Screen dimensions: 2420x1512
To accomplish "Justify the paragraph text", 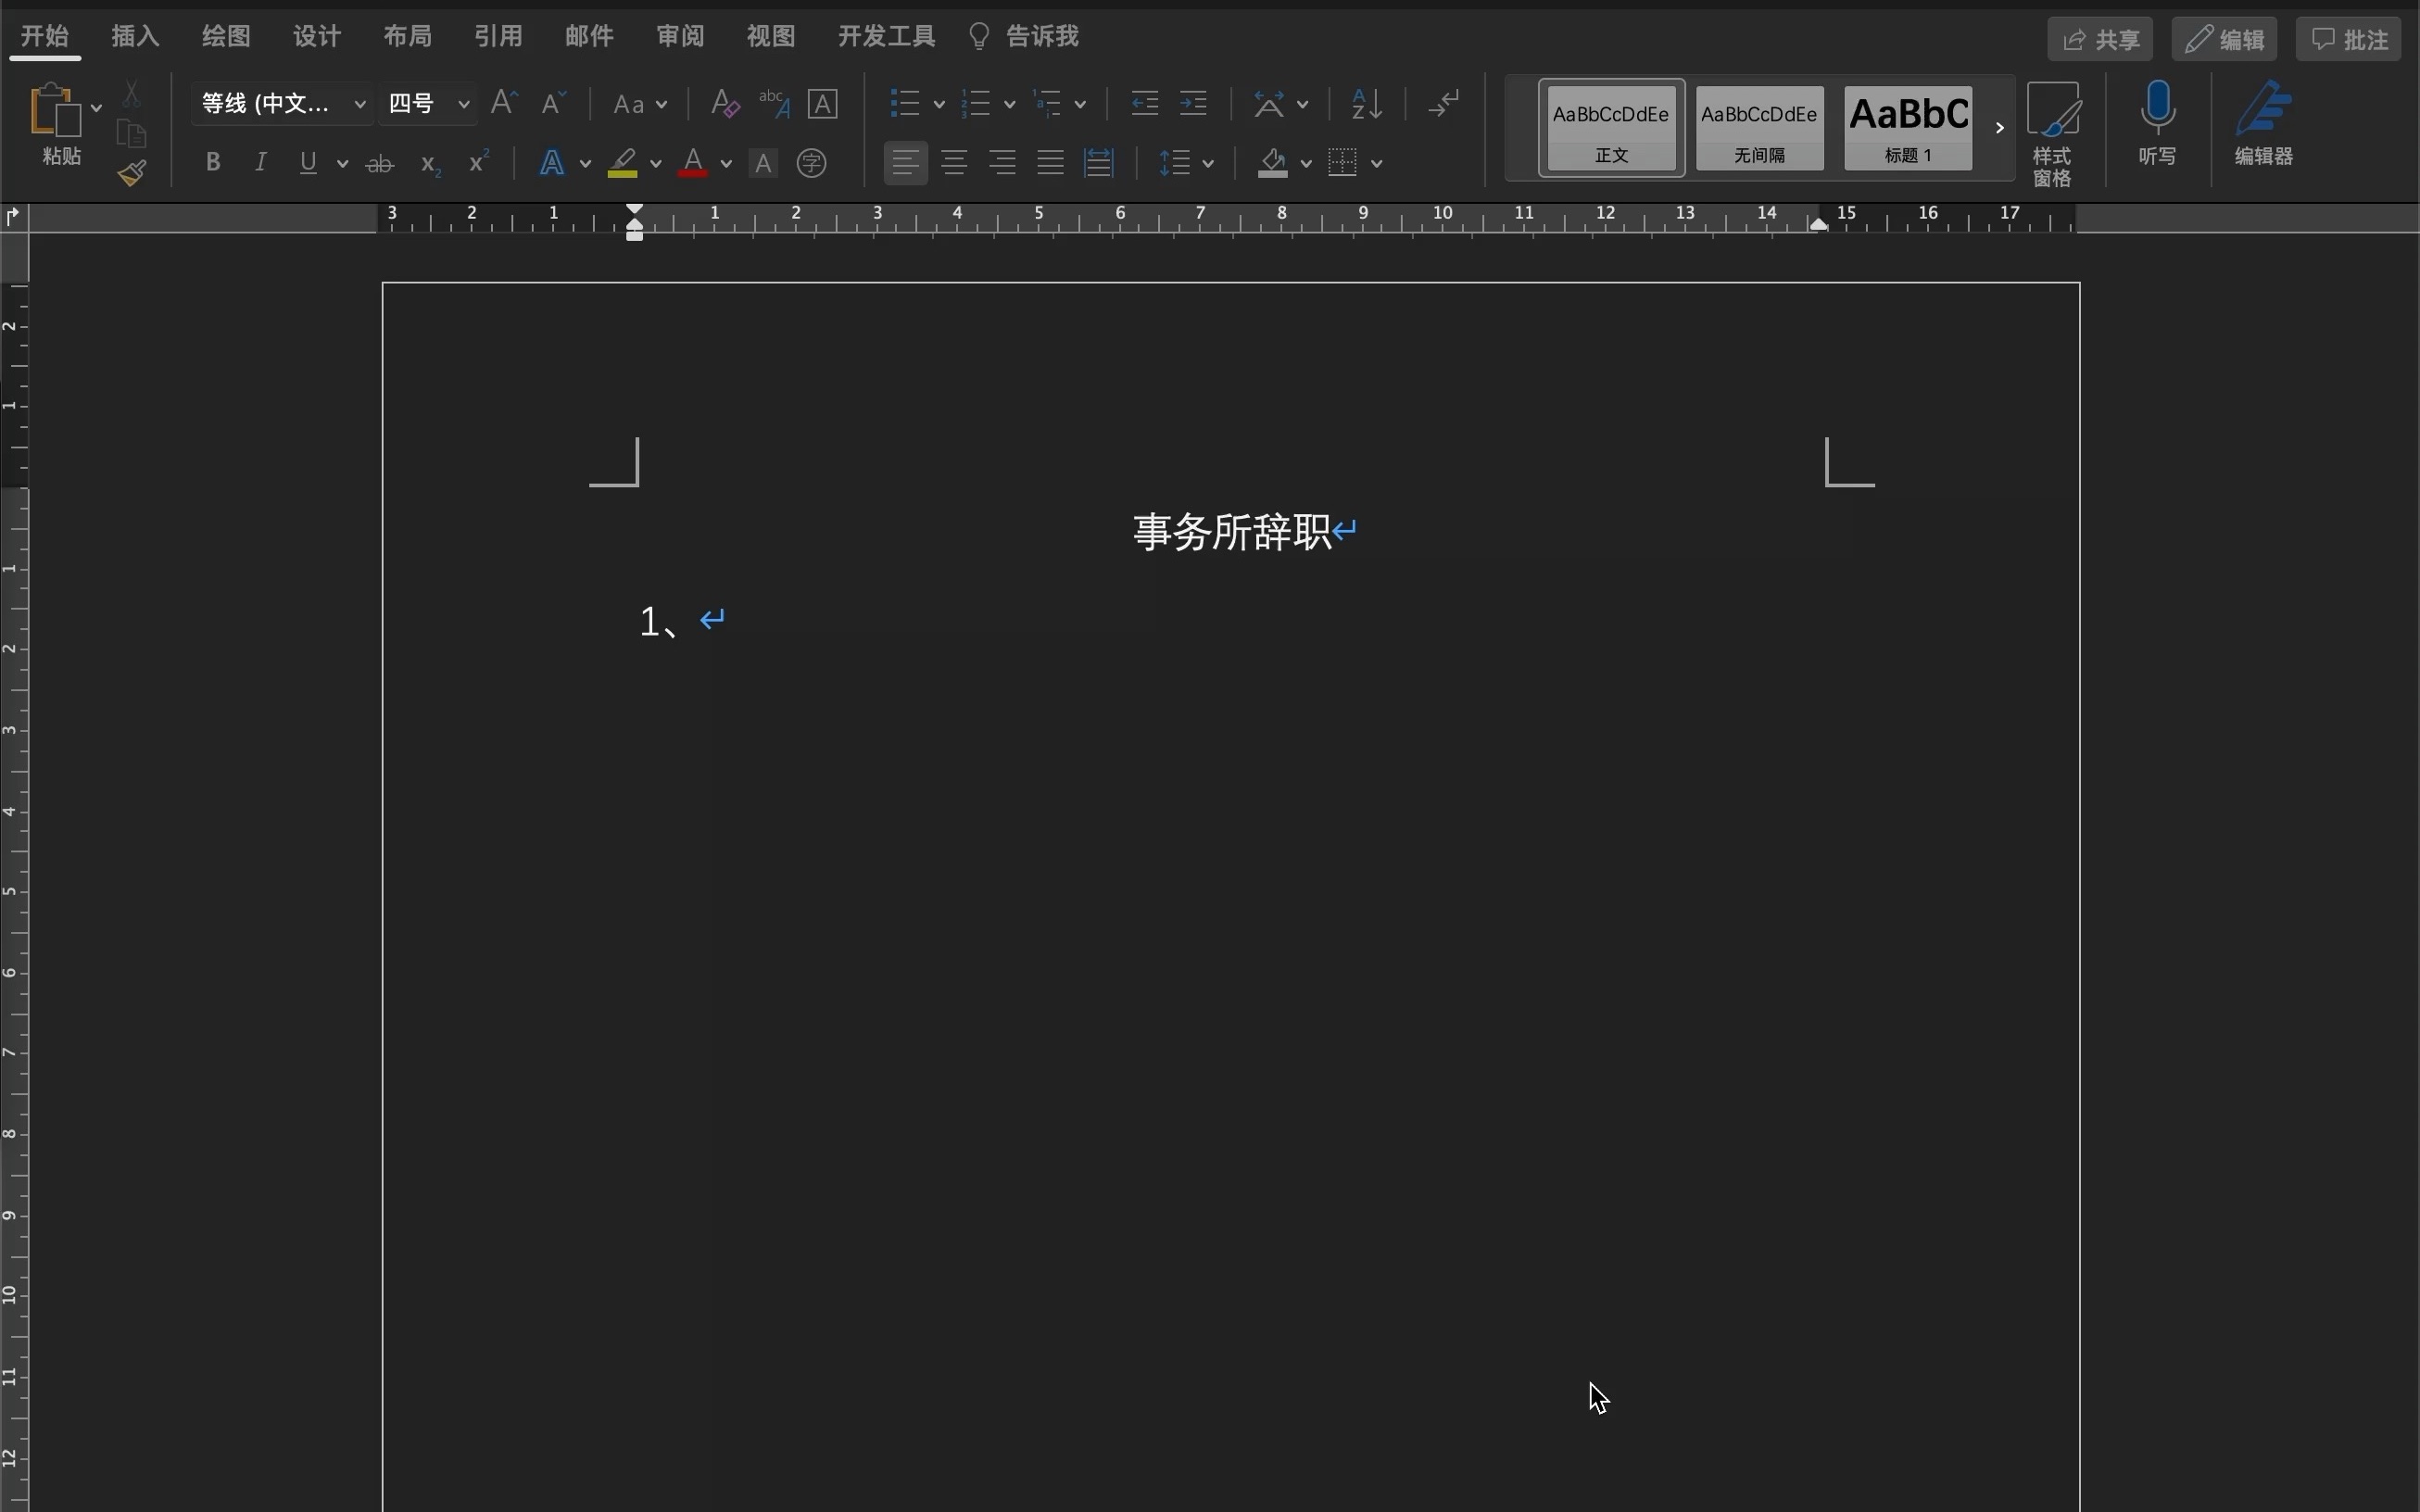I will (x=1050, y=163).
